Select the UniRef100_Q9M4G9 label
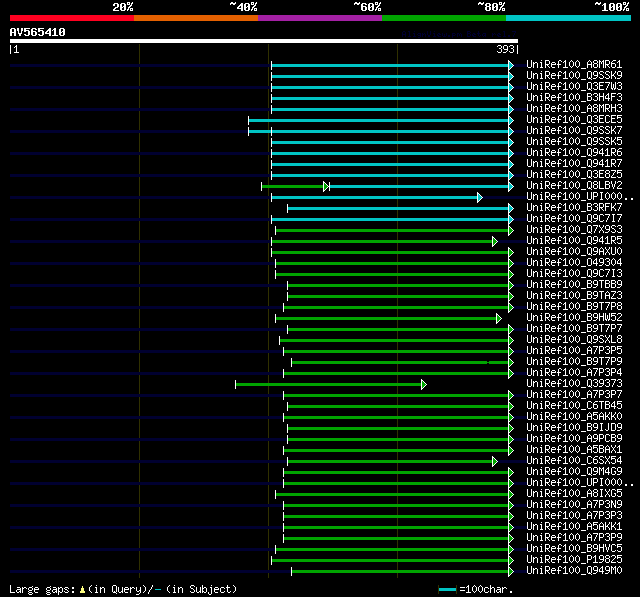This screenshot has width=640, height=597. point(574,472)
